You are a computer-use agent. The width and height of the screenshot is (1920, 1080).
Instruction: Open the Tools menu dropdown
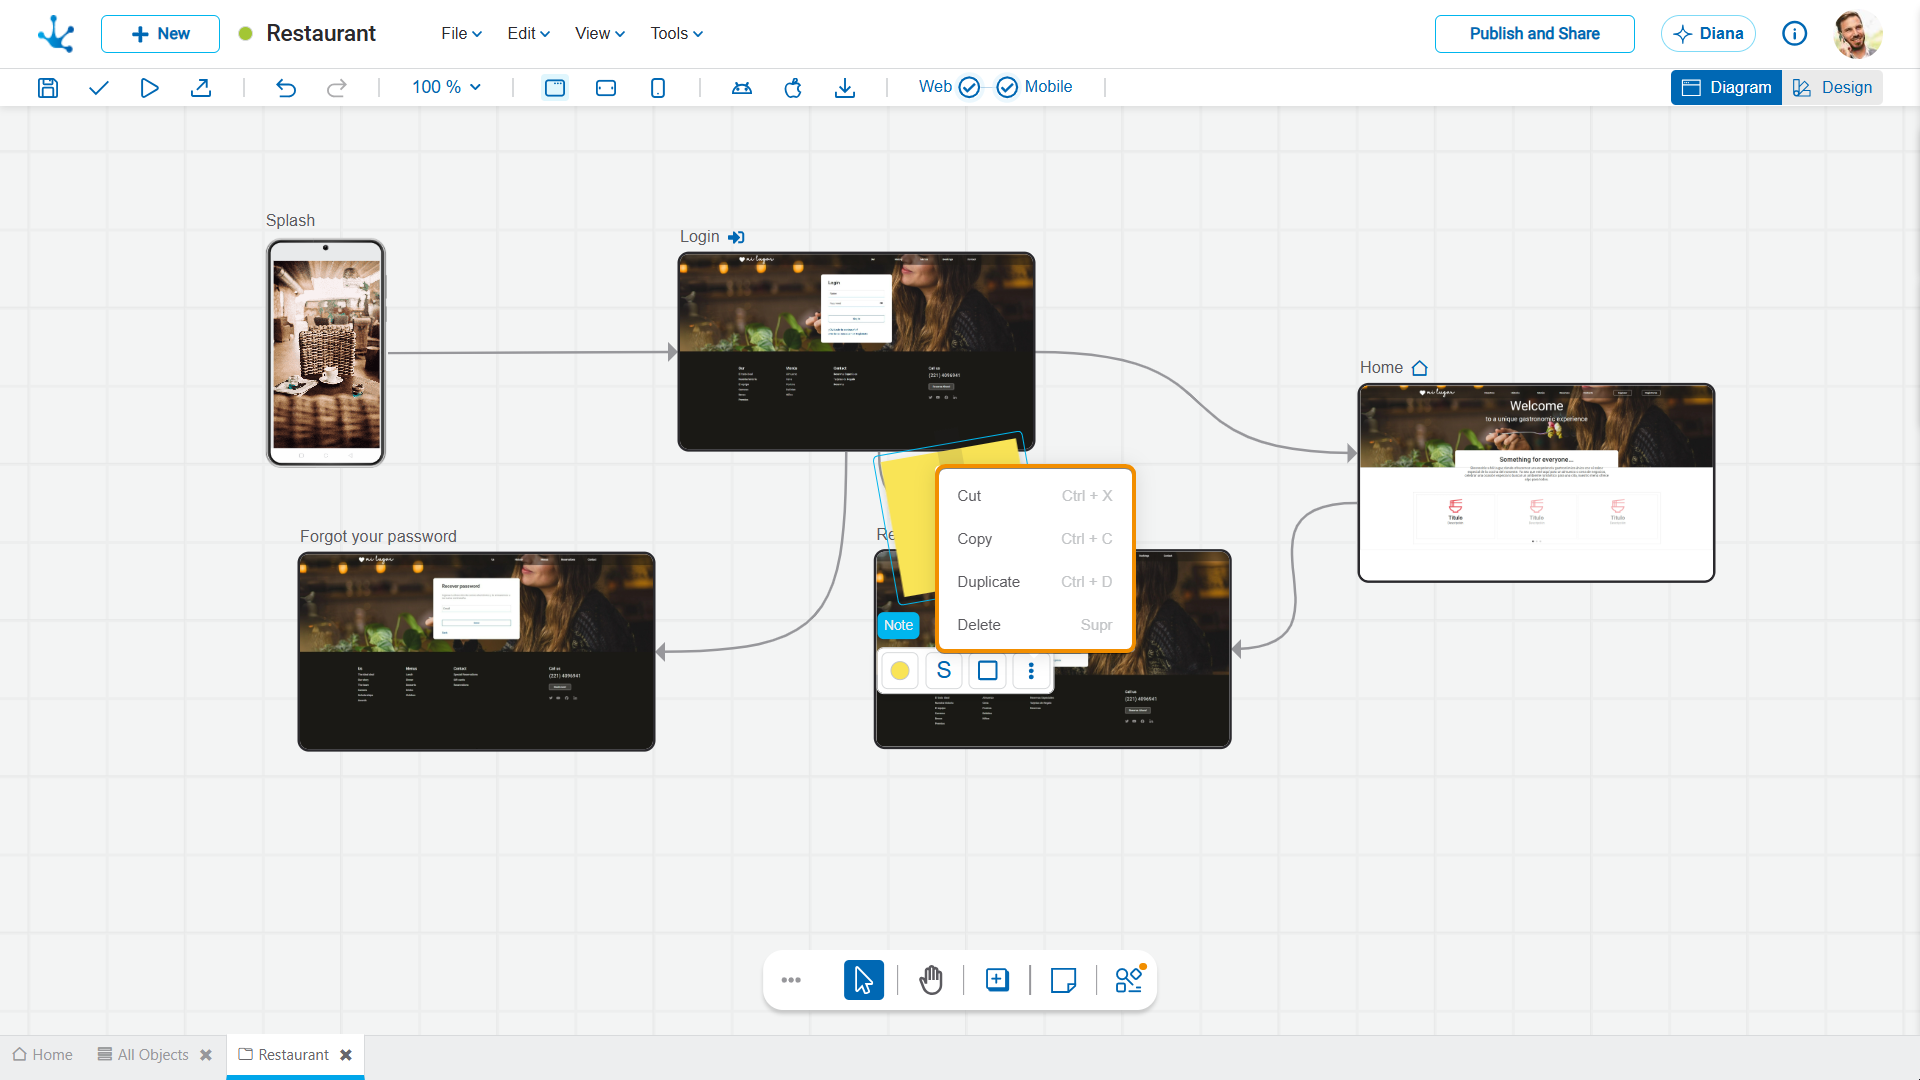(677, 34)
